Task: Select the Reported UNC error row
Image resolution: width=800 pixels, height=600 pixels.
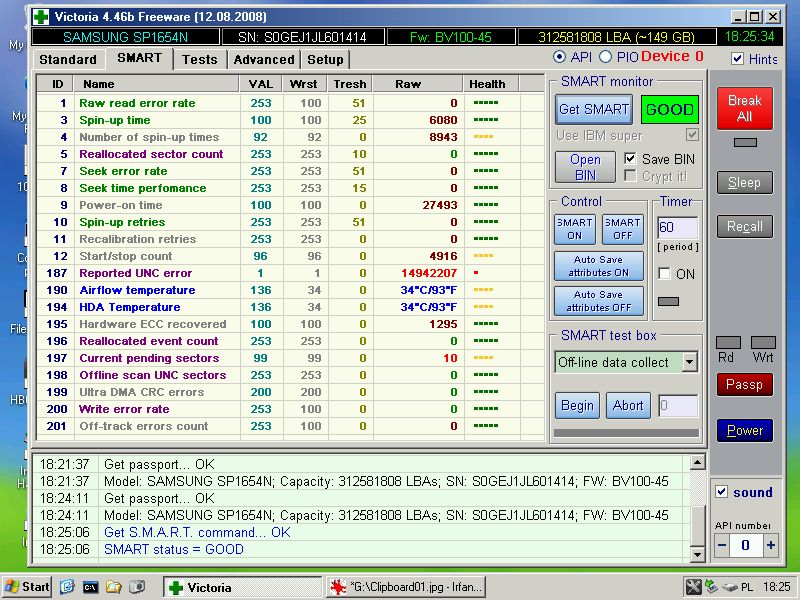Action: 291,273
